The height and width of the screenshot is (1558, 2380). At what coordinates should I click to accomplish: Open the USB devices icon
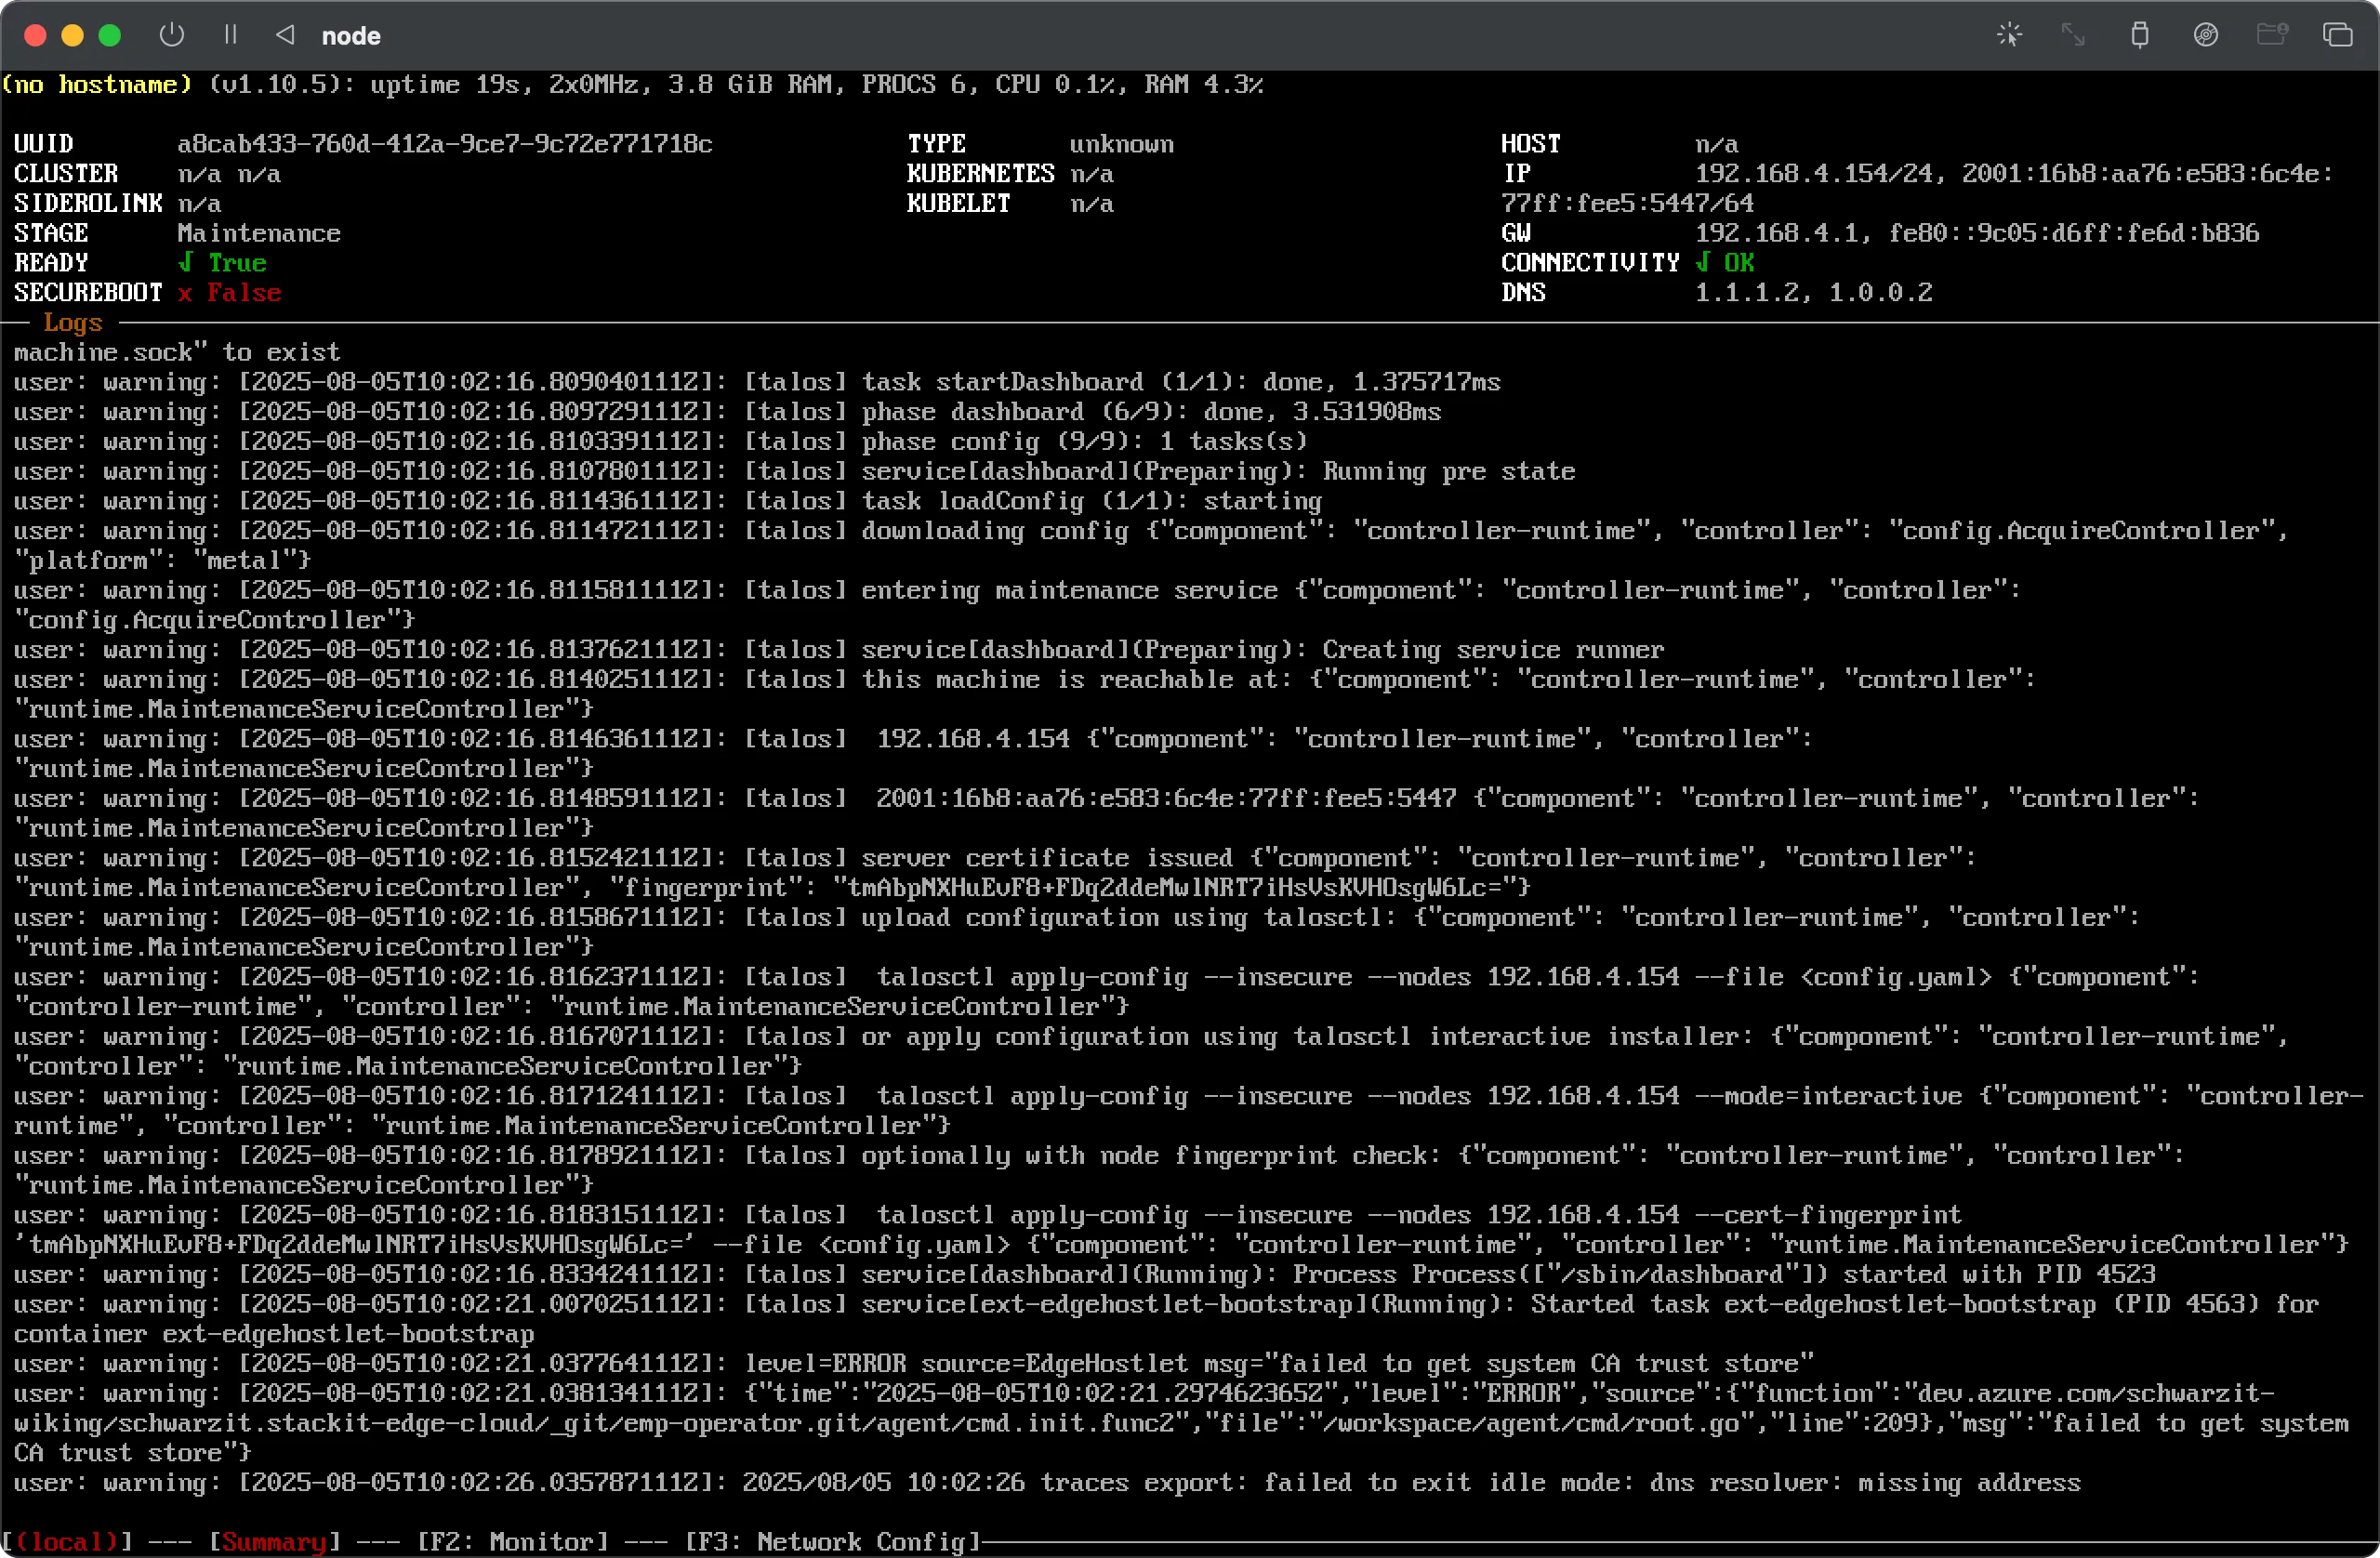(2140, 35)
